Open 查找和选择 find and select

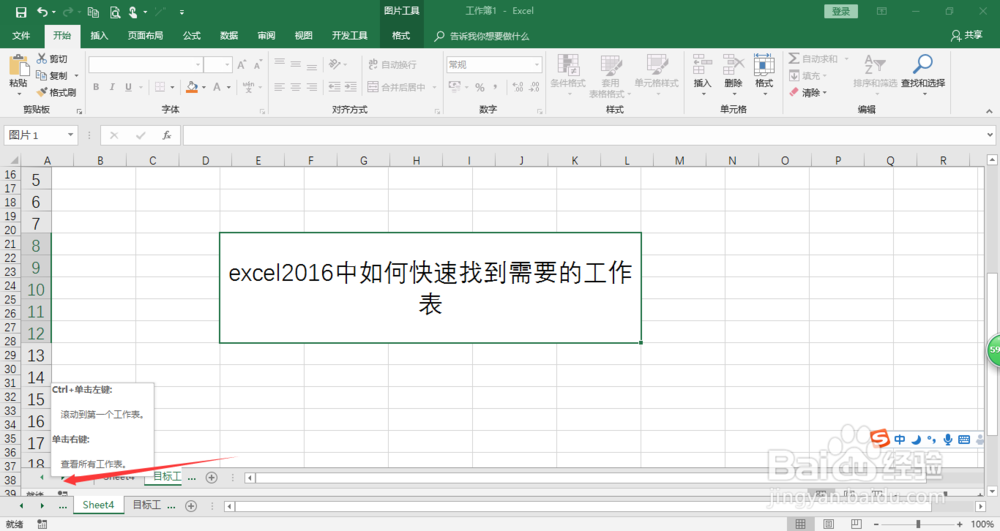pos(923,74)
